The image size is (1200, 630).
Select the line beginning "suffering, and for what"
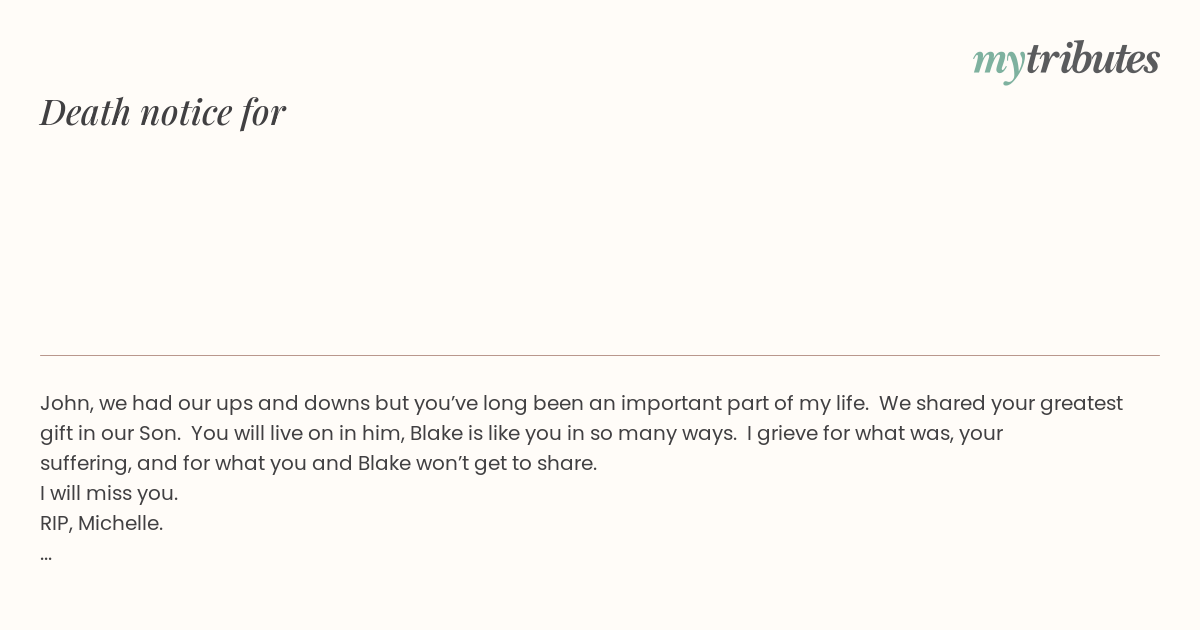[318, 463]
